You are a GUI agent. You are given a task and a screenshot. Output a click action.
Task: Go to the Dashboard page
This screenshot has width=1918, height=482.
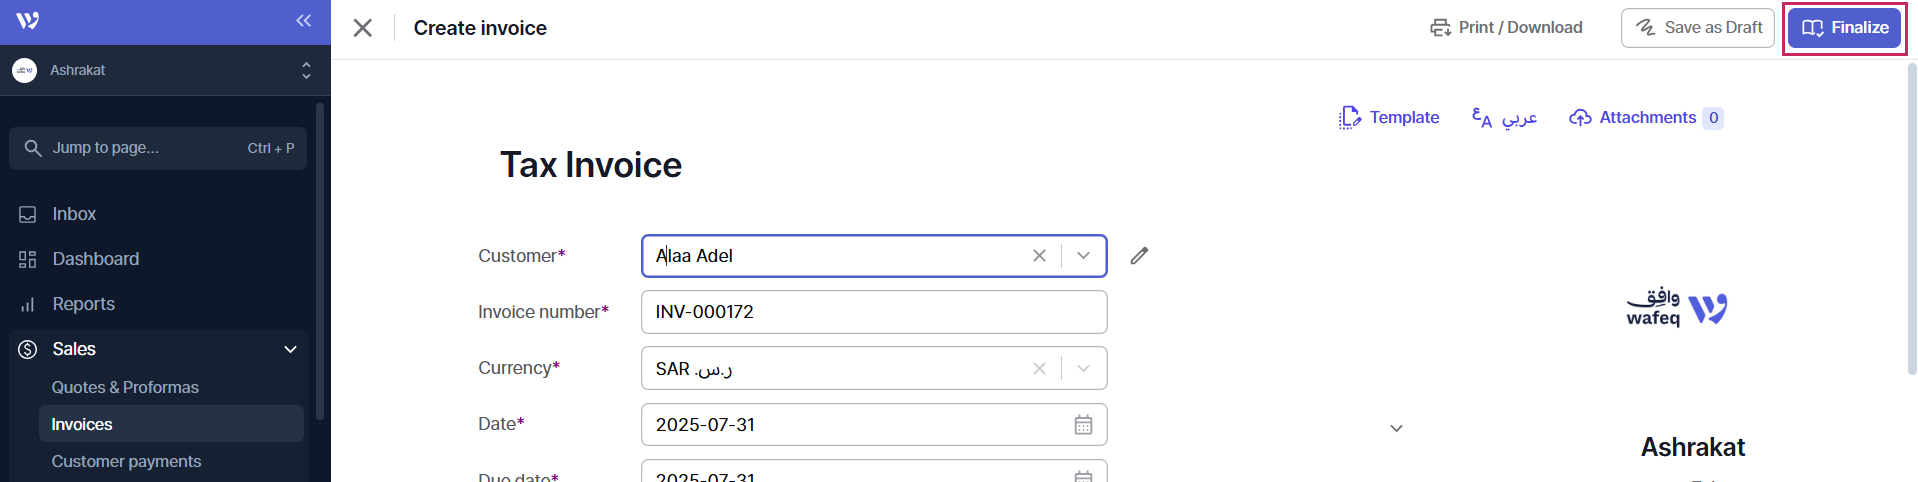[95, 259]
